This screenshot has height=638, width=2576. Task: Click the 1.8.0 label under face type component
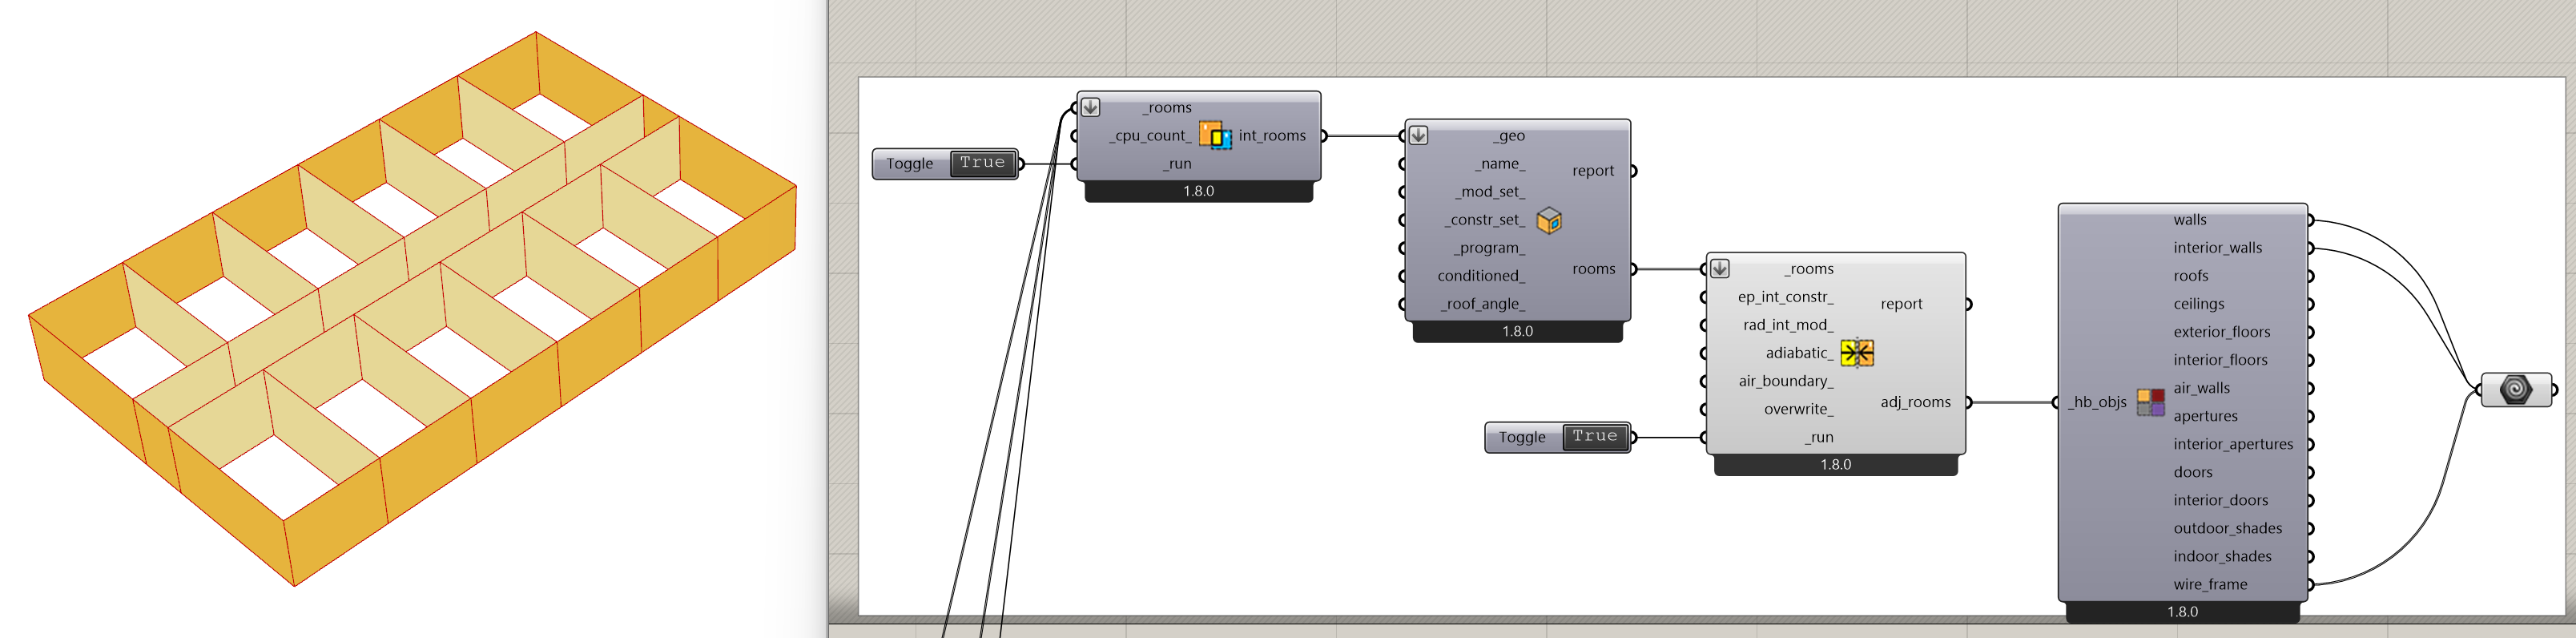(2182, 611)
